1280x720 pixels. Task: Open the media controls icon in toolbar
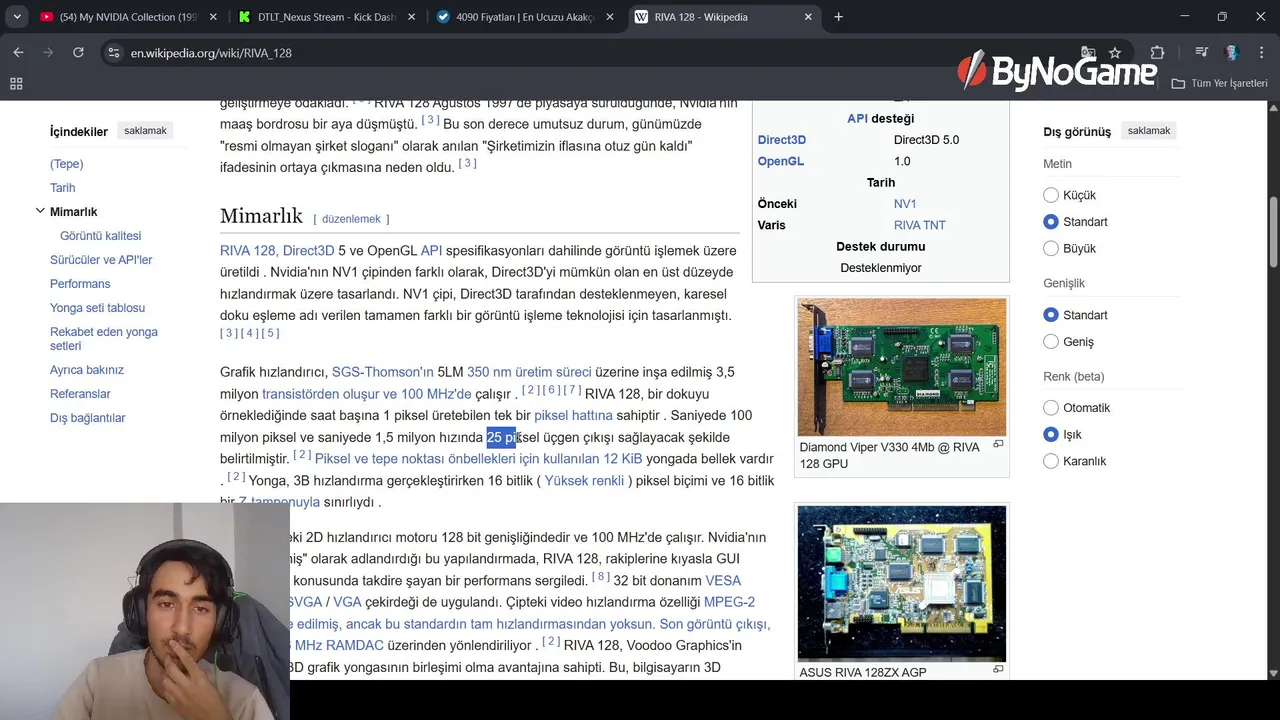(1201, 53)
